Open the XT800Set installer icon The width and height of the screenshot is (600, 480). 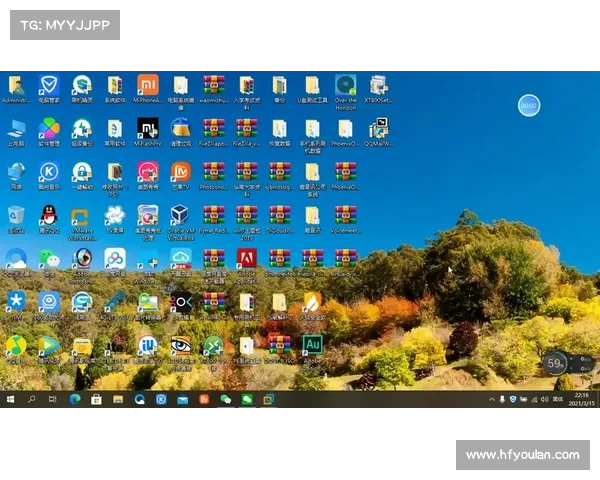point(378,85)
